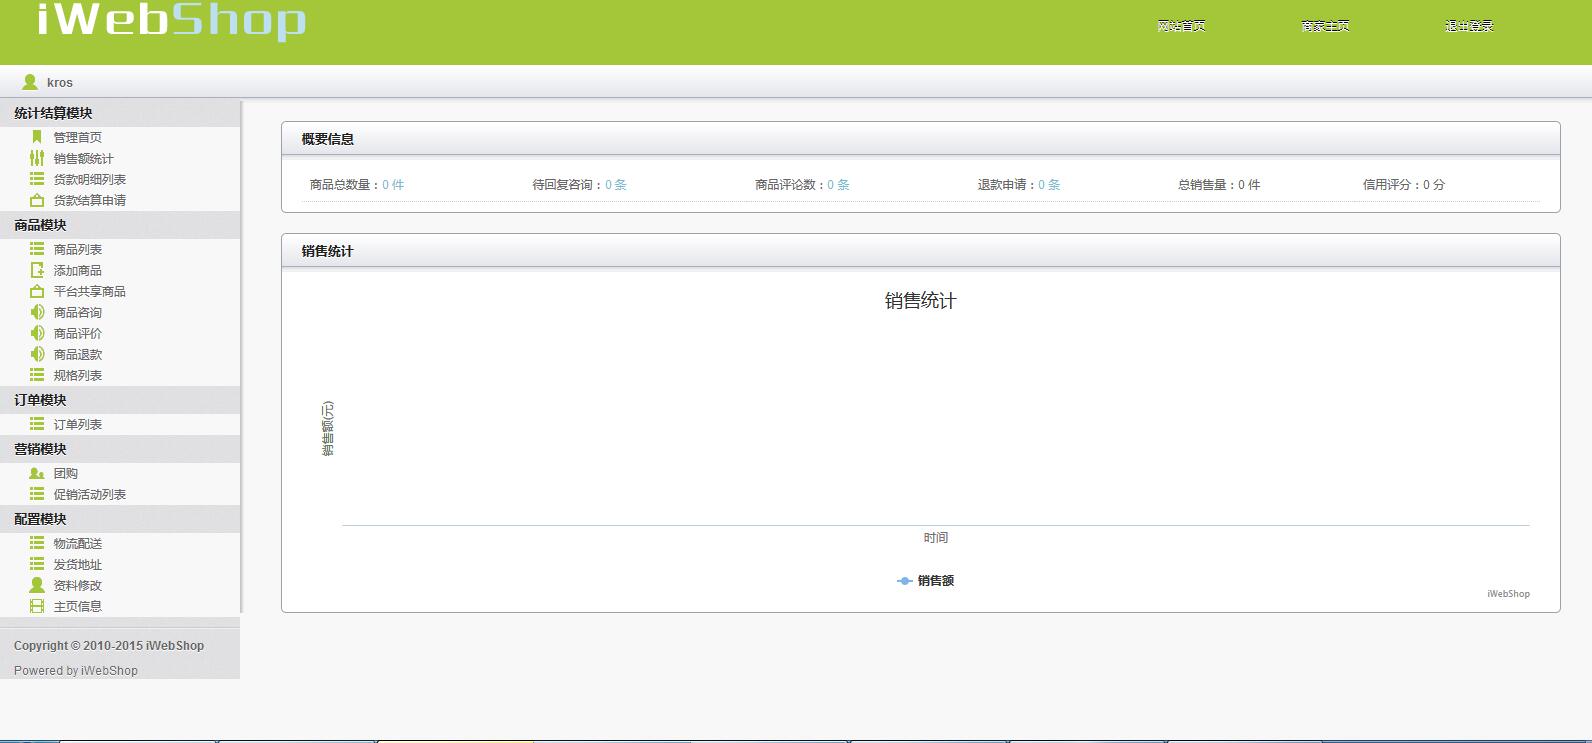Click the list icon beside 规格列表

37,375
